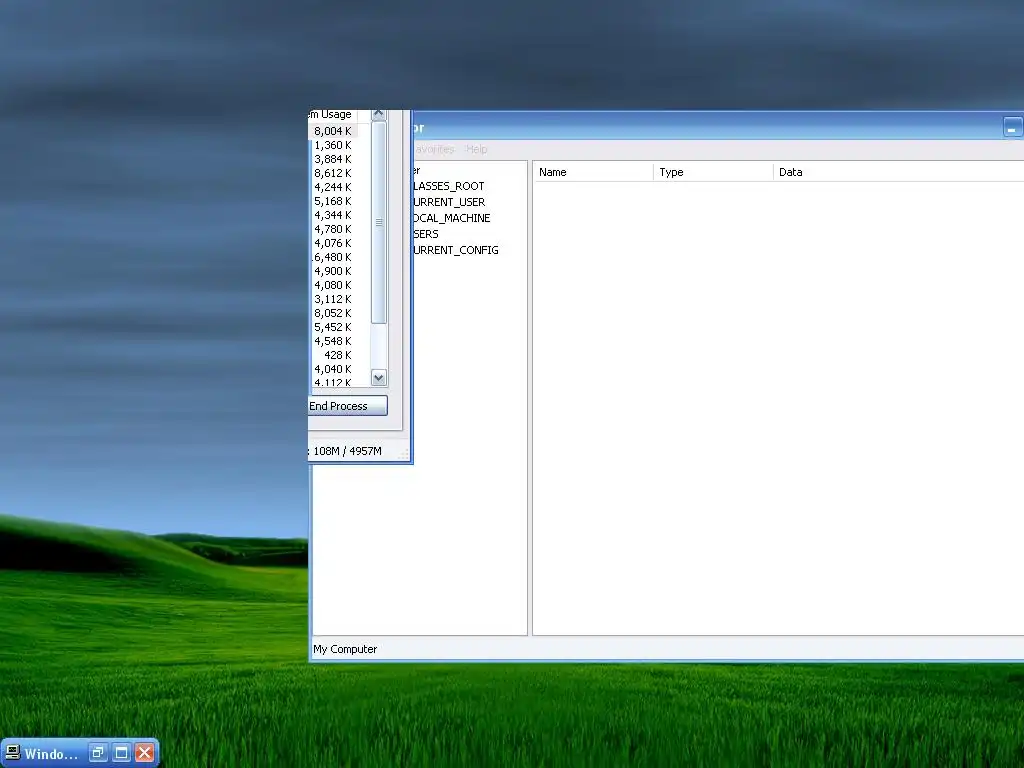Image resolution: width=1024 pixels, height=768 pixels.
Task: Select the HKEY_CURRENT_USER tree entry
Action: (x=449, y=202)
